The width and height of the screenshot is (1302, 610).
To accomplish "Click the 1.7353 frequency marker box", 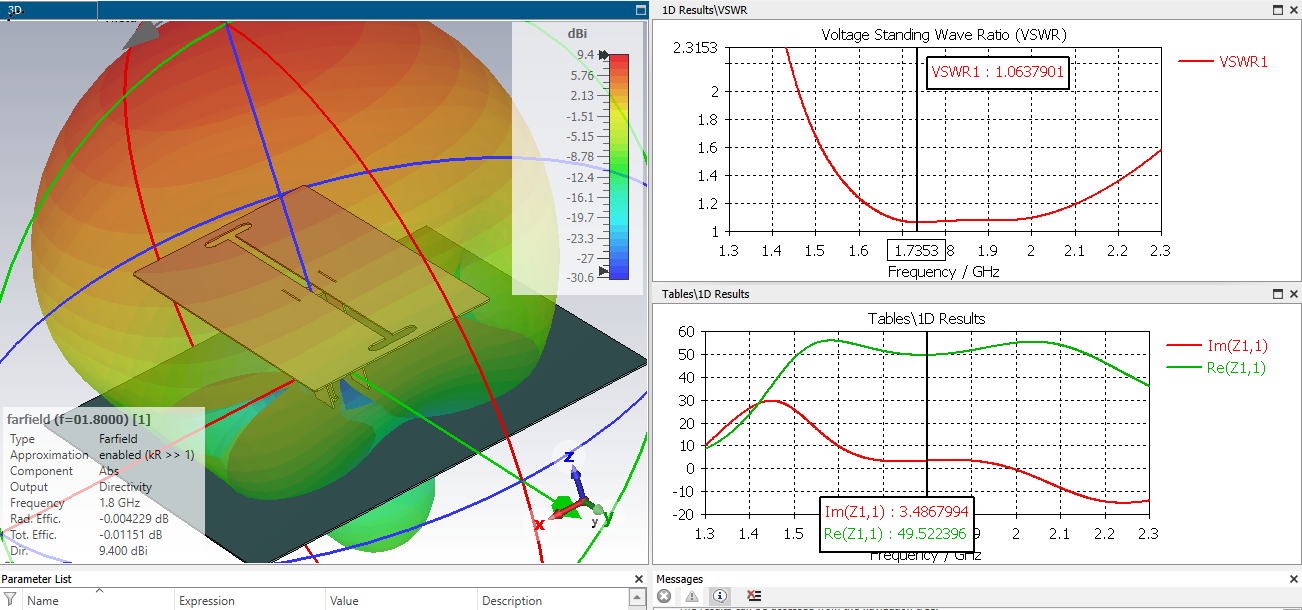I will (916, 250).
